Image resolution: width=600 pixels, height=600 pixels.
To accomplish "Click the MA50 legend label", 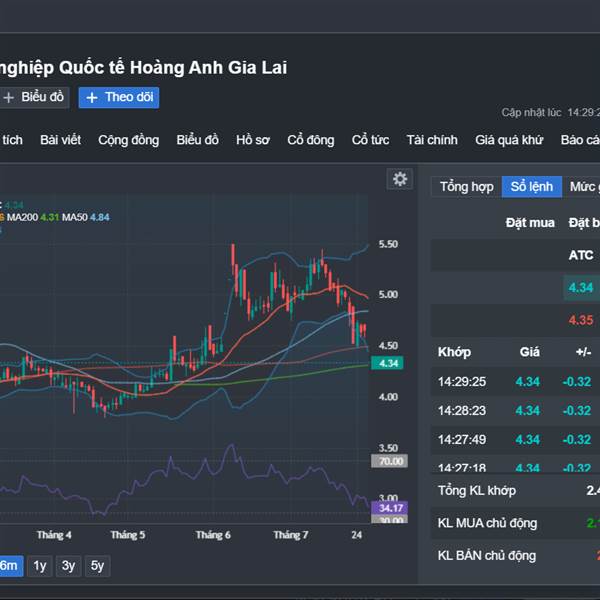I will click(x=75, y=217).
